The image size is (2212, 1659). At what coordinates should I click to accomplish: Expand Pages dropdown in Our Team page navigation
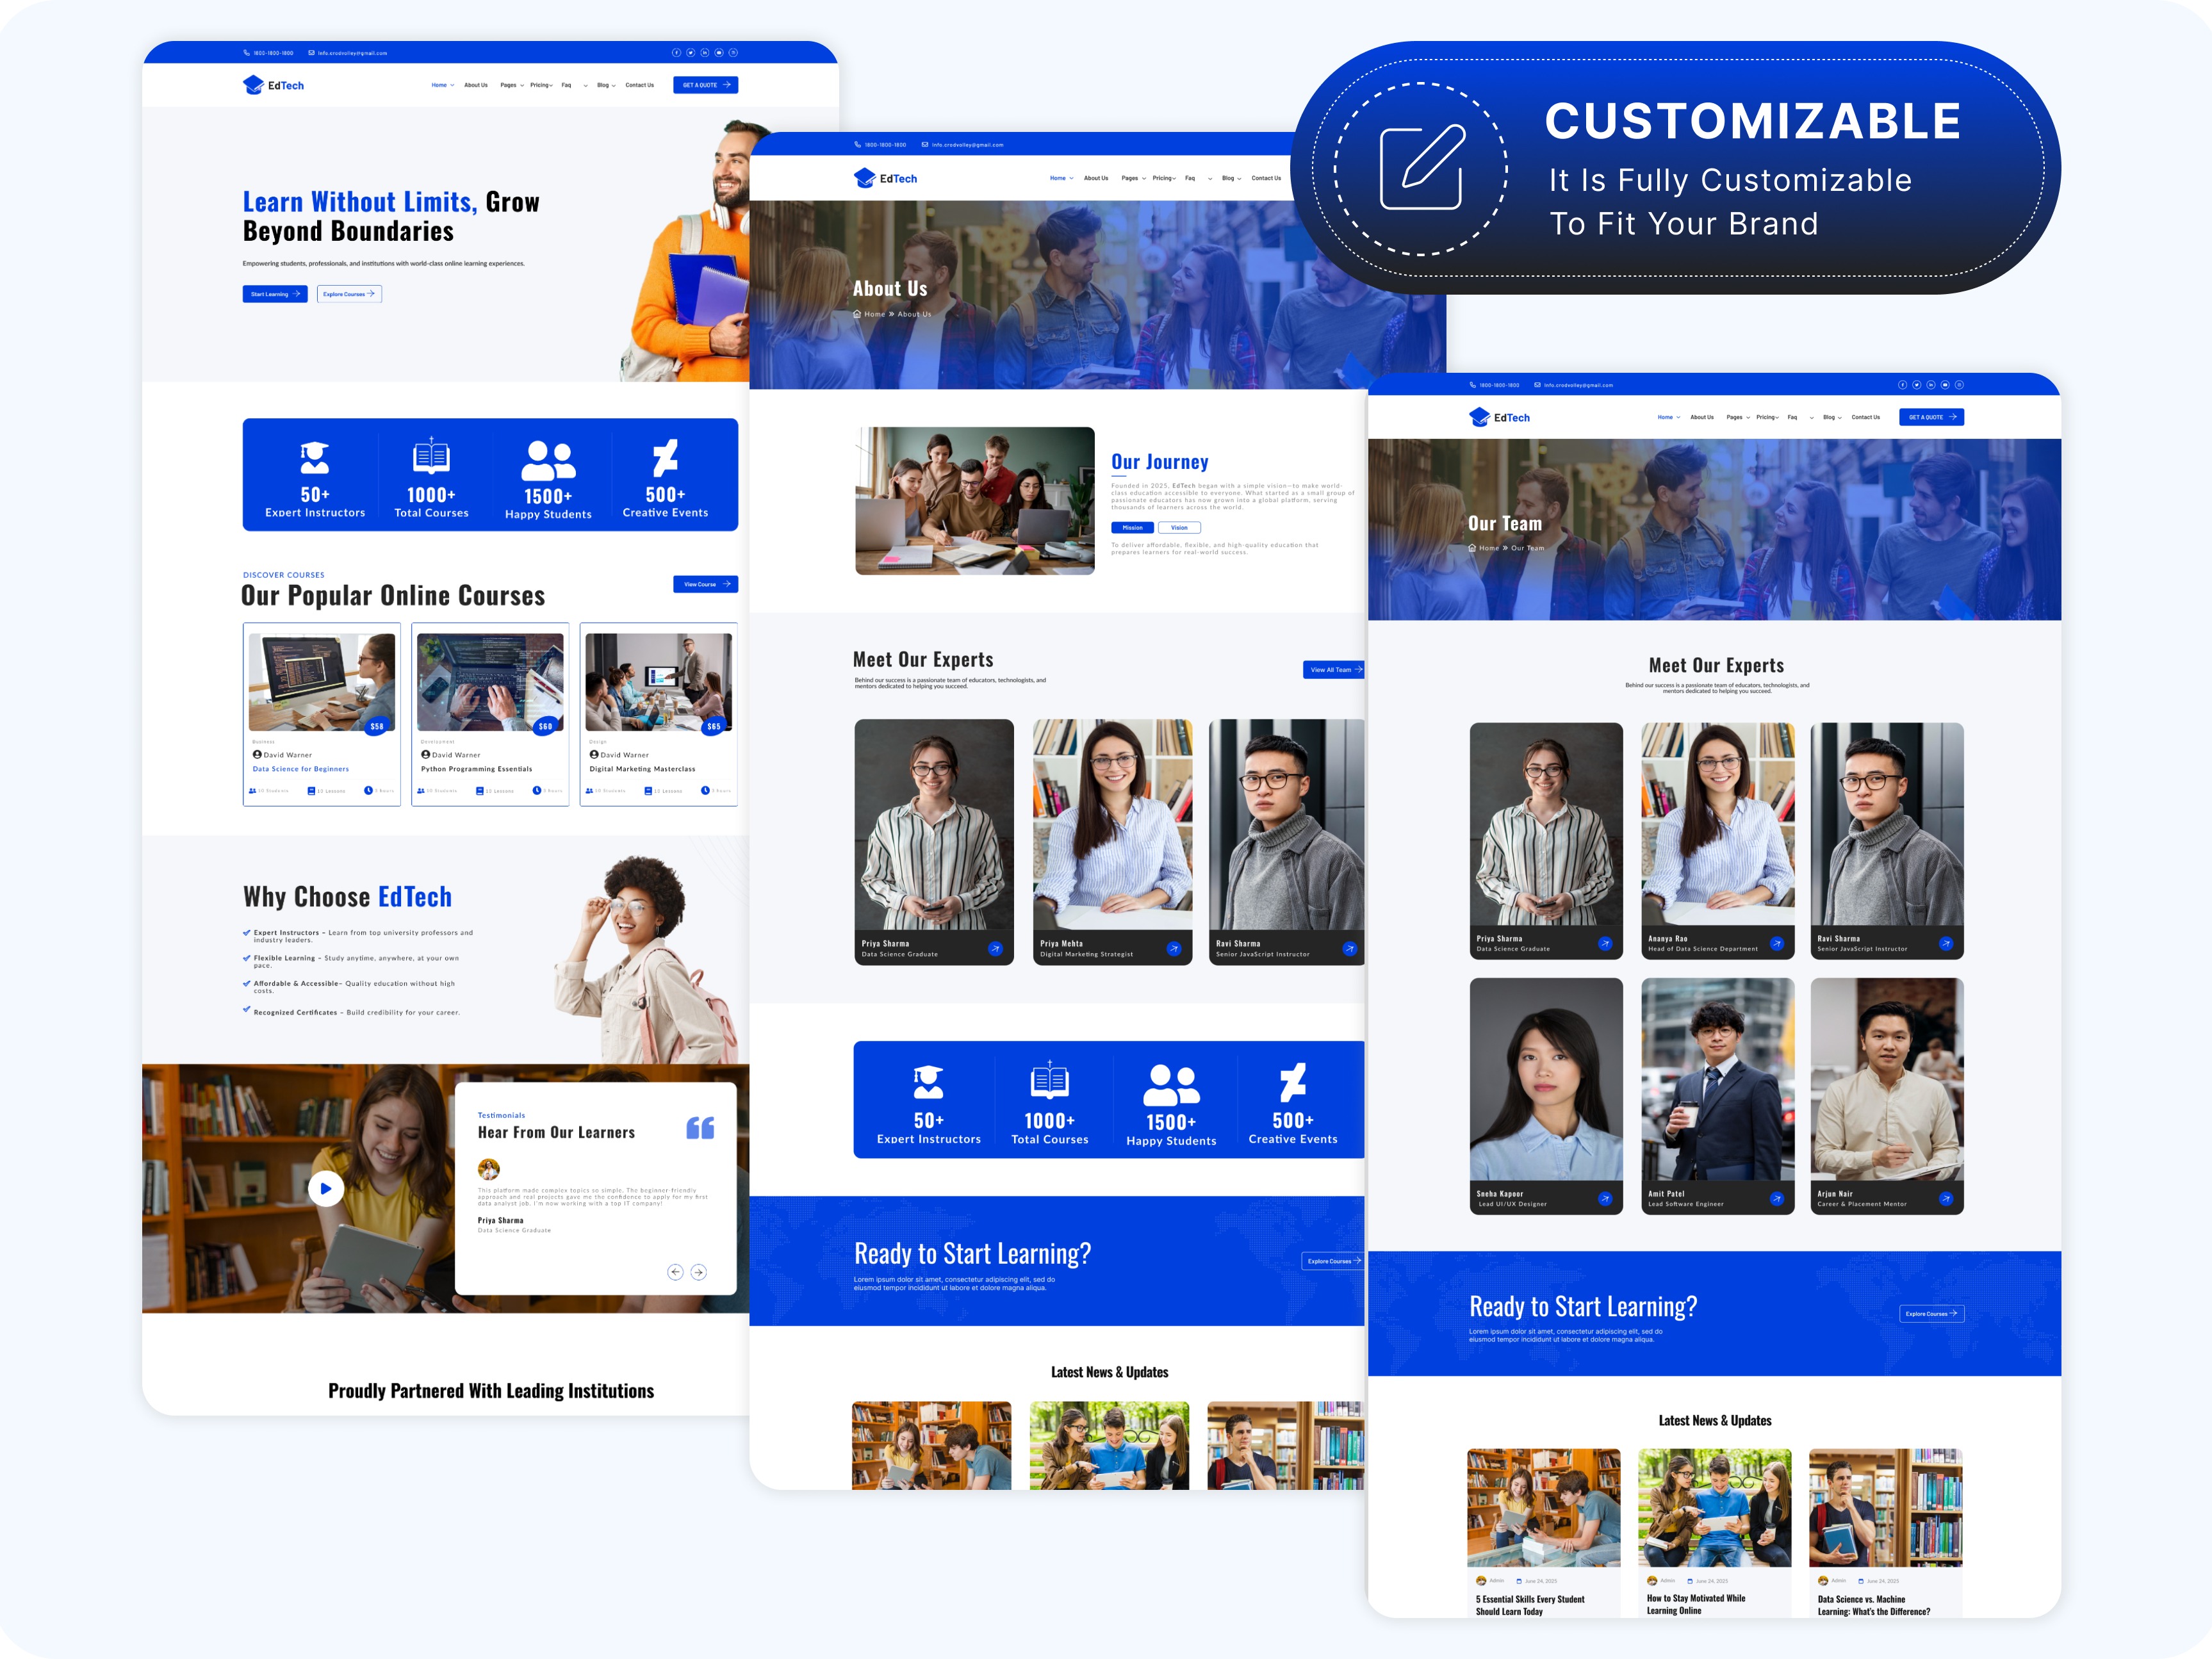pyautogui.click(x=1738, y=417)
